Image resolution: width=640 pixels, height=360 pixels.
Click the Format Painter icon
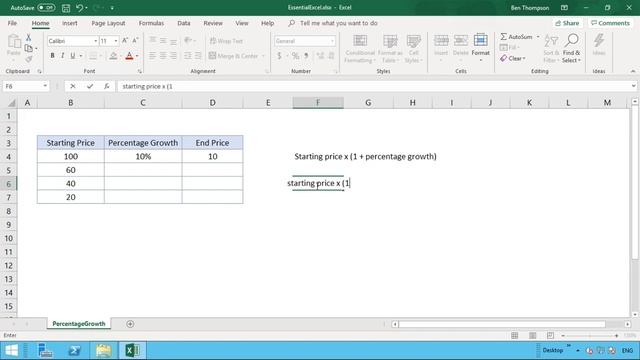29,59
